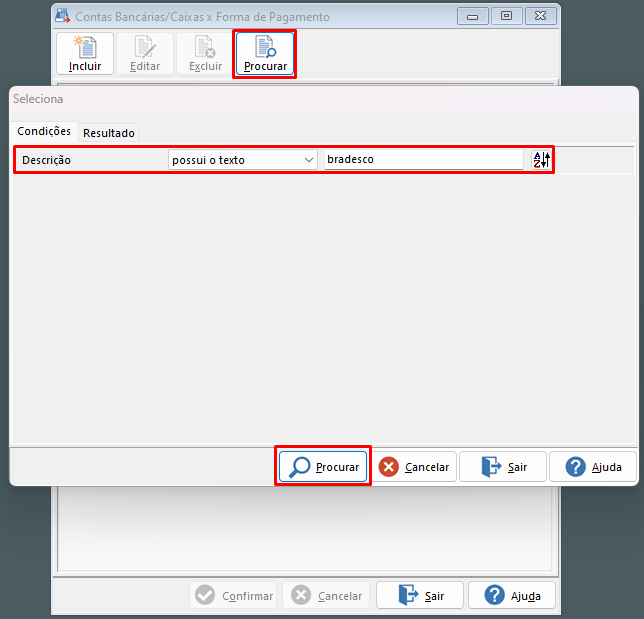Screen dimensions: 644x619
Task: Open Ajuda in the main window footer
Action: 512,595
